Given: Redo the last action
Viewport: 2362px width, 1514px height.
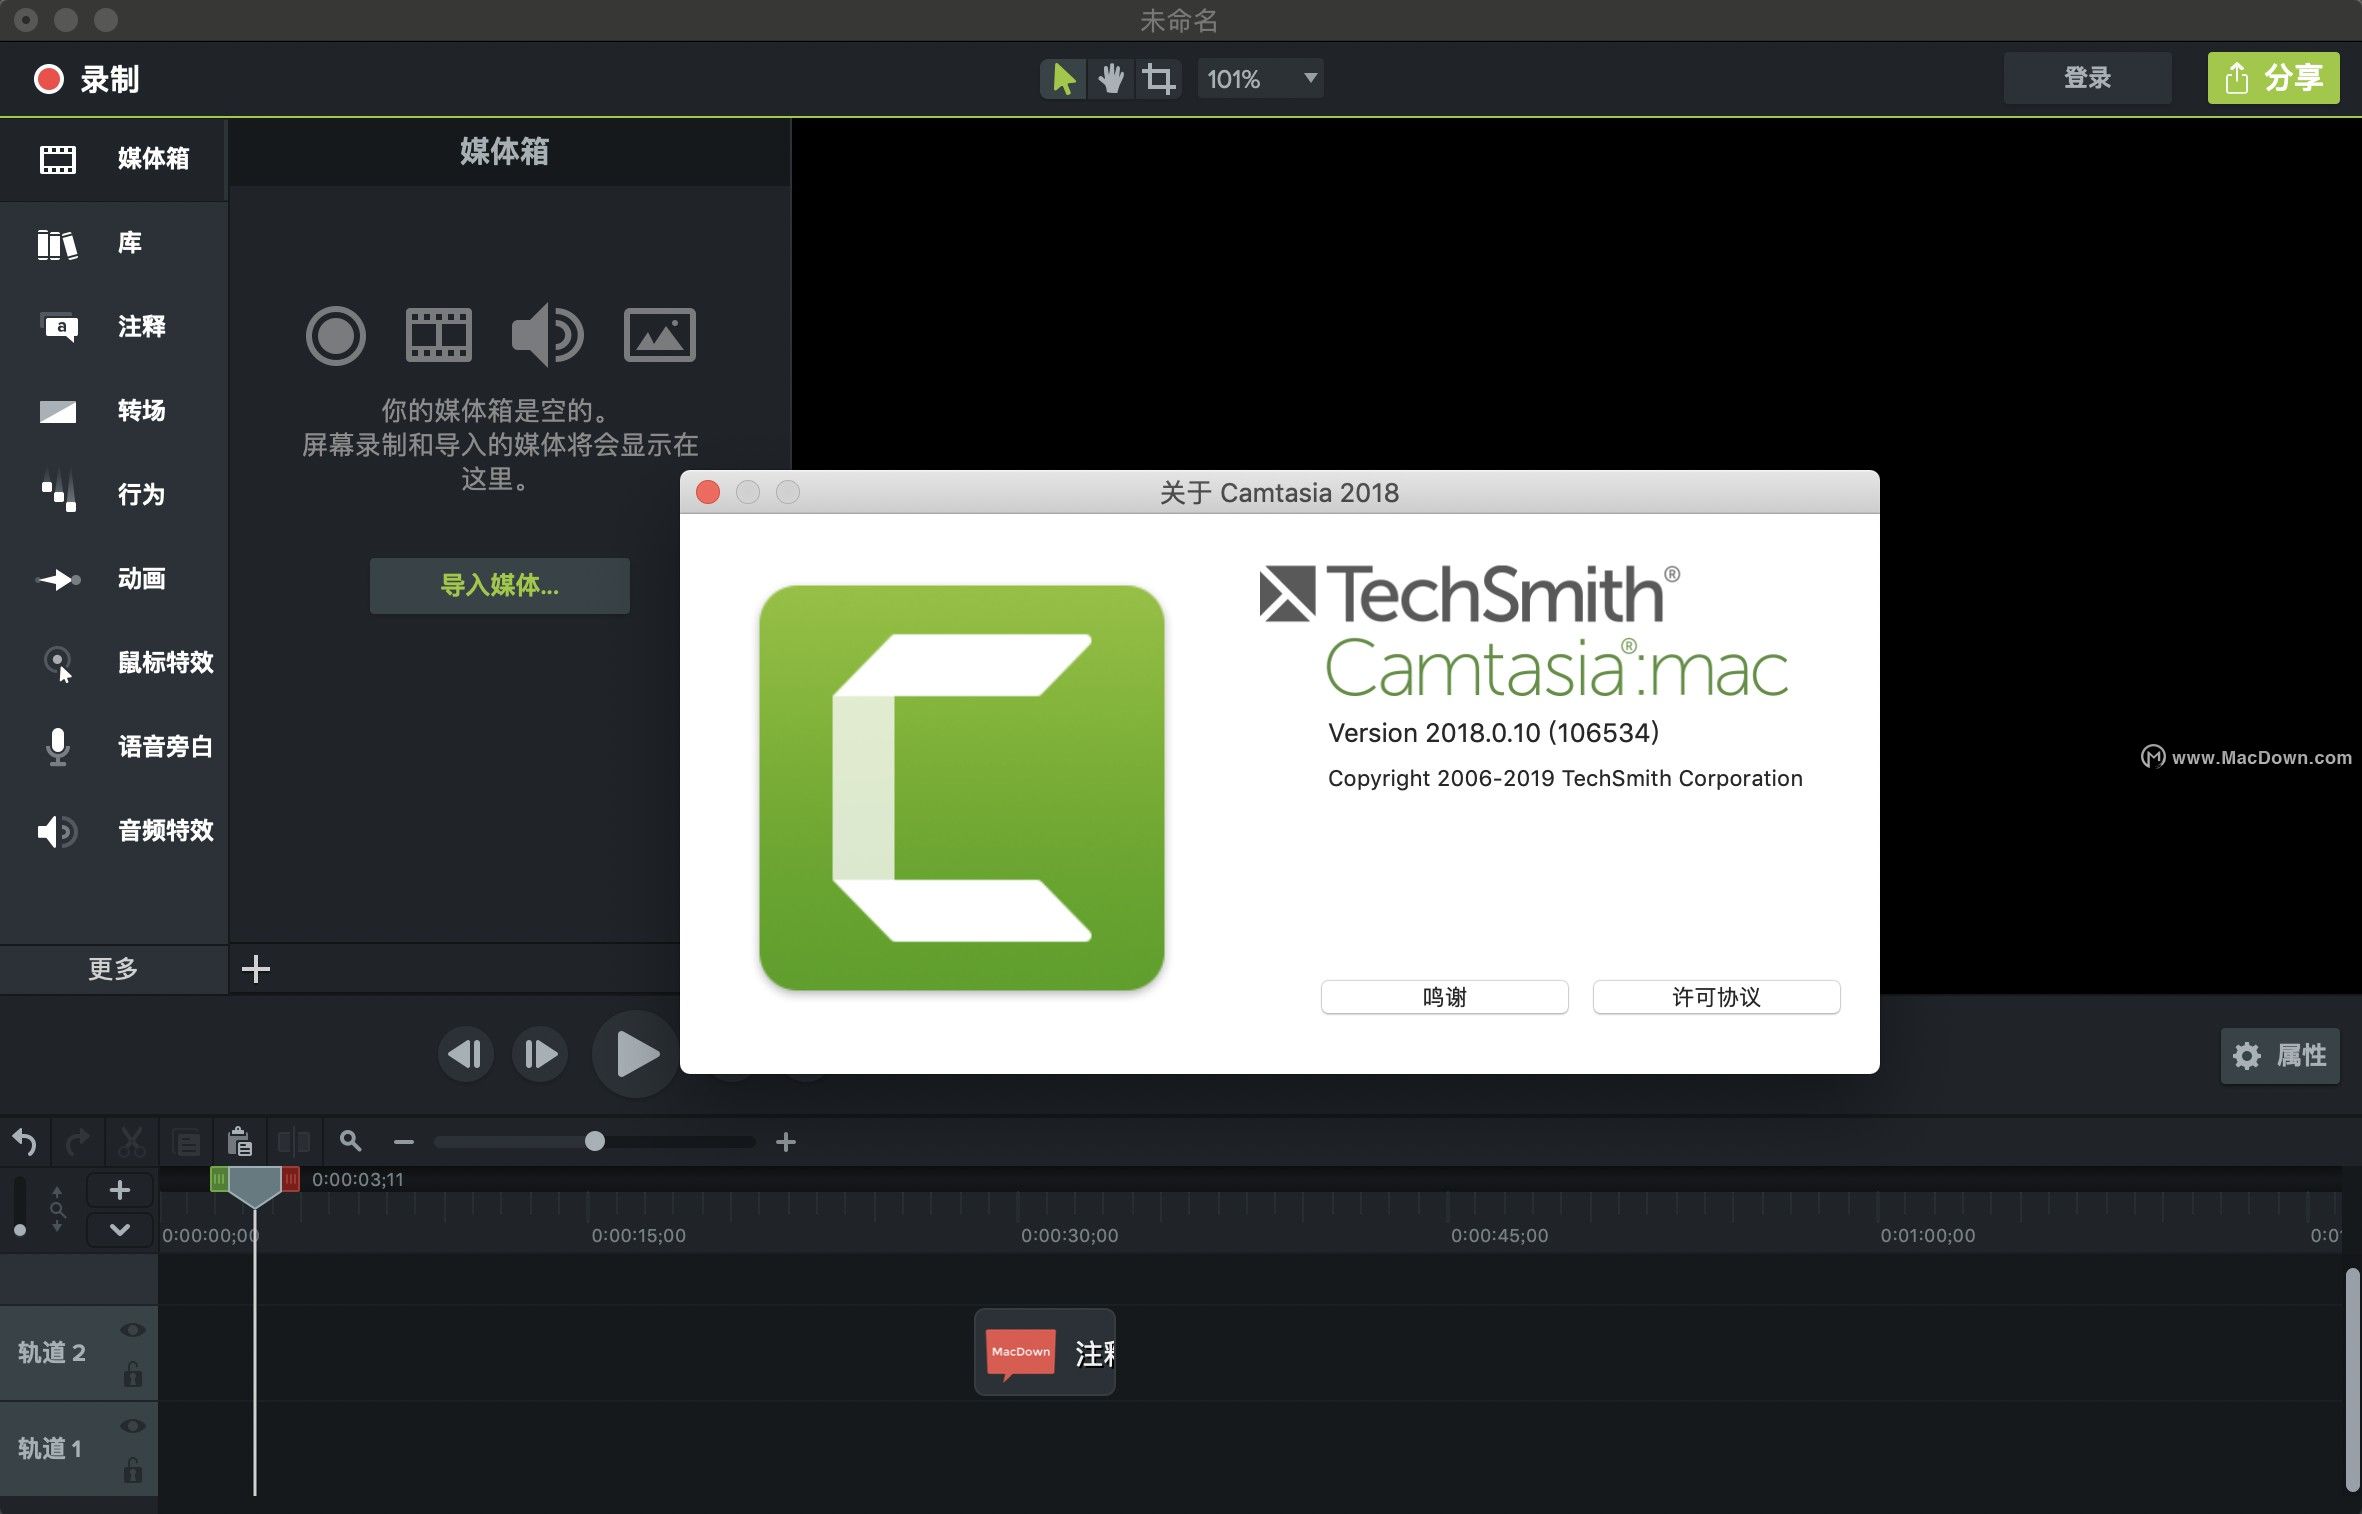Looking at the screenshot, I should 78,1142.
